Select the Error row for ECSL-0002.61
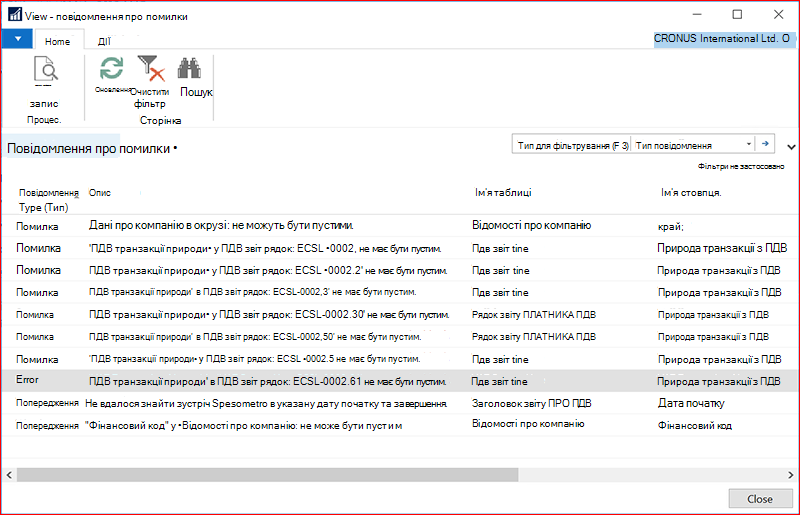The image size is (800, 515). click(400, 381)
